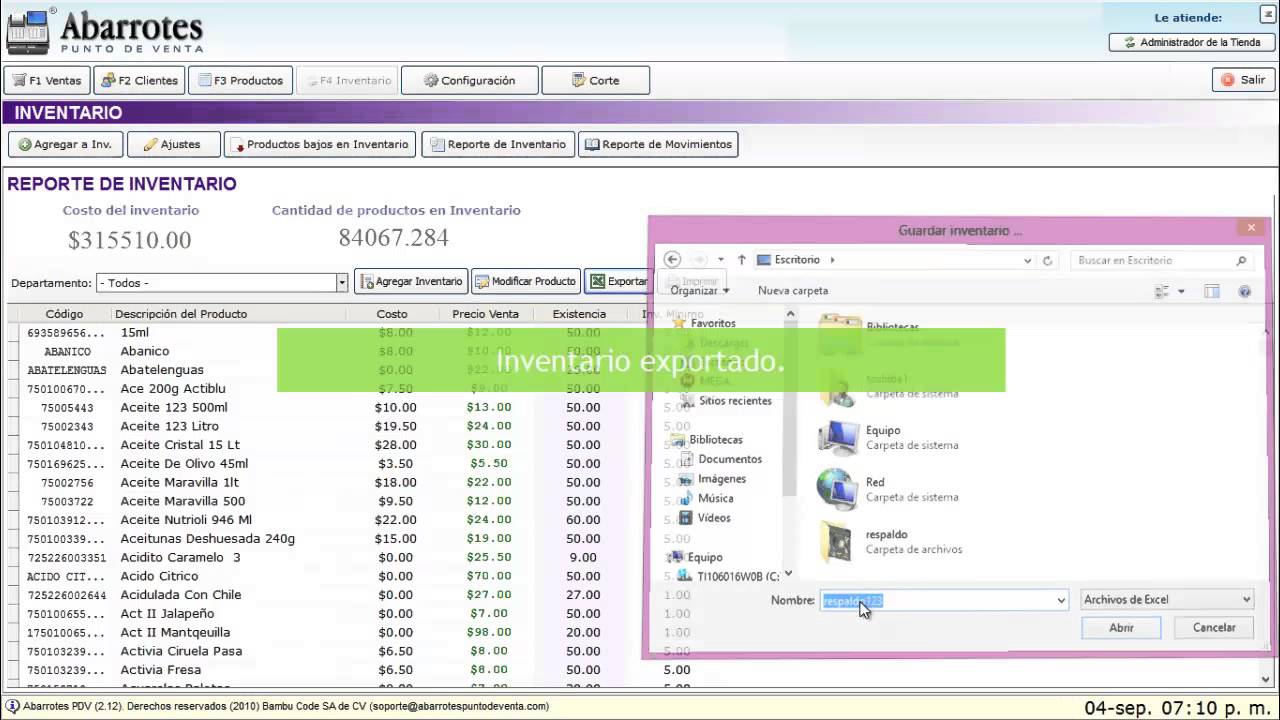Click the Cancelar button

coord(1214,628)
